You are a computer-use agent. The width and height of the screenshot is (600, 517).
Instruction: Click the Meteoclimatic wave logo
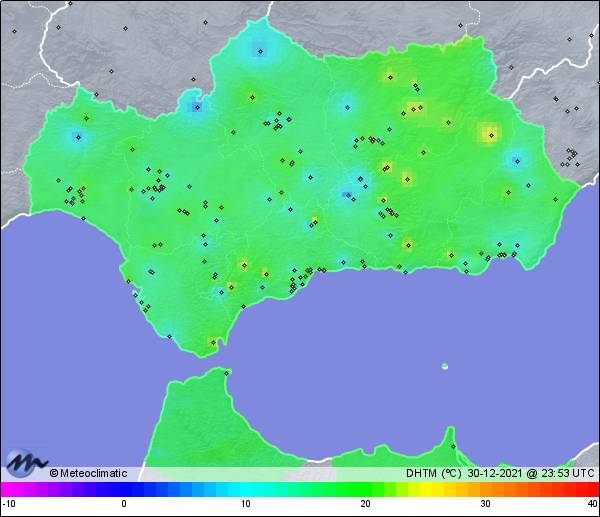pos(26,463)
